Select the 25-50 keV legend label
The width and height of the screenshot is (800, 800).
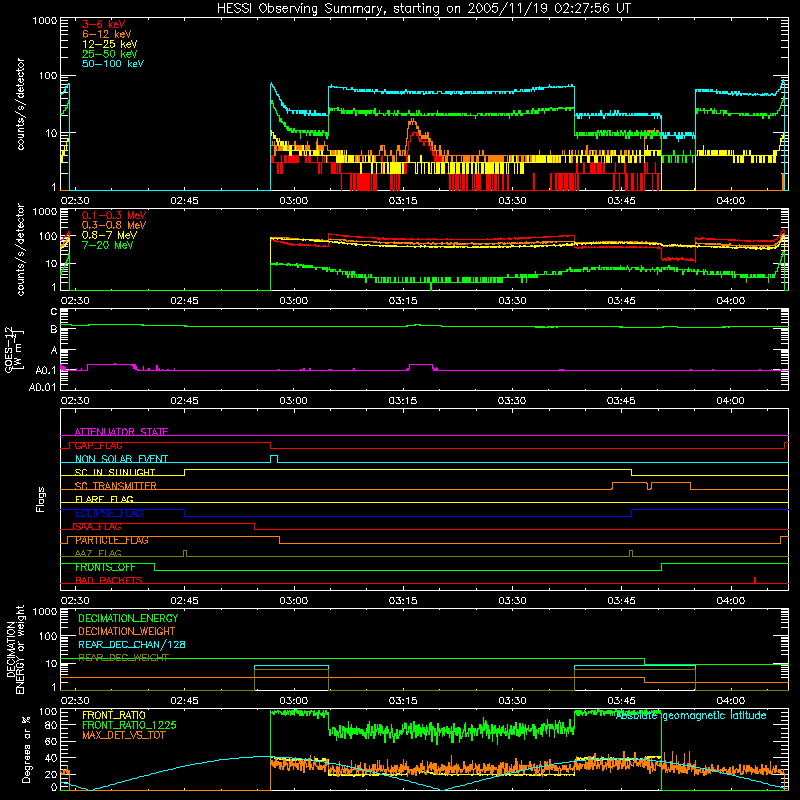click(110, 54)
